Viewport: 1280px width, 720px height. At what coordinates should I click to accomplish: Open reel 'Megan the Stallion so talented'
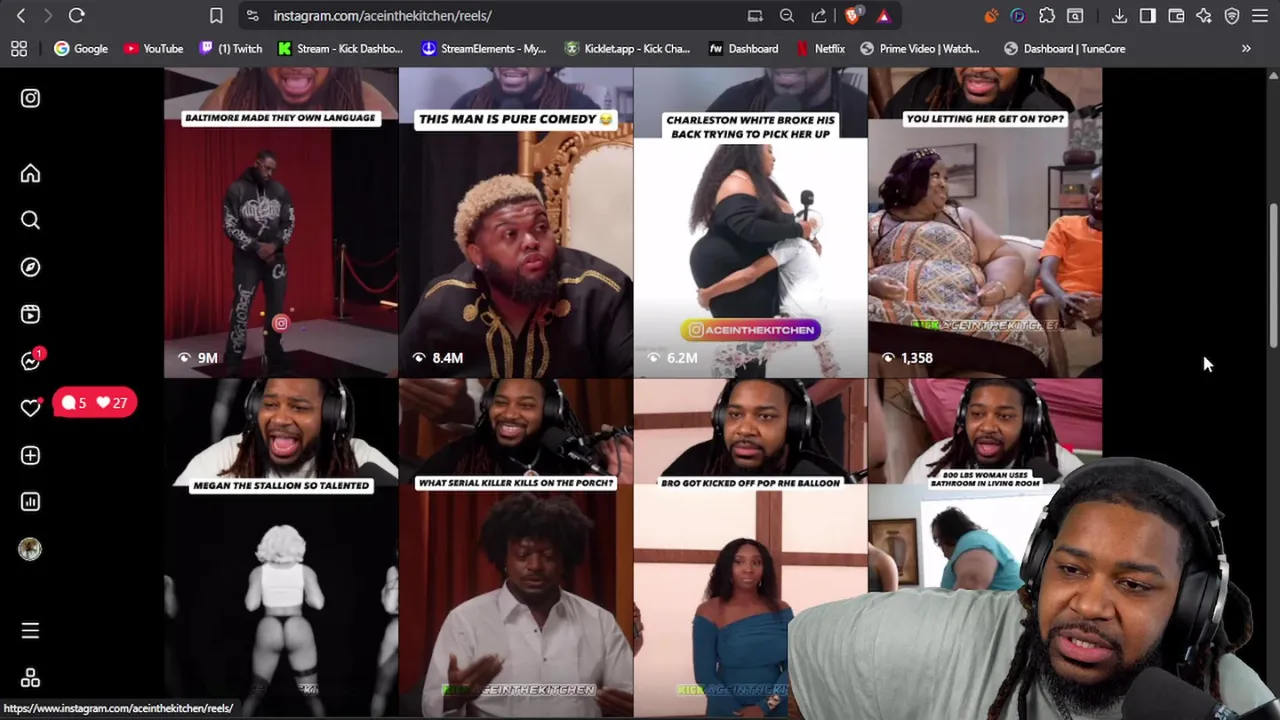pyautogui.click(x=281, y=548)
